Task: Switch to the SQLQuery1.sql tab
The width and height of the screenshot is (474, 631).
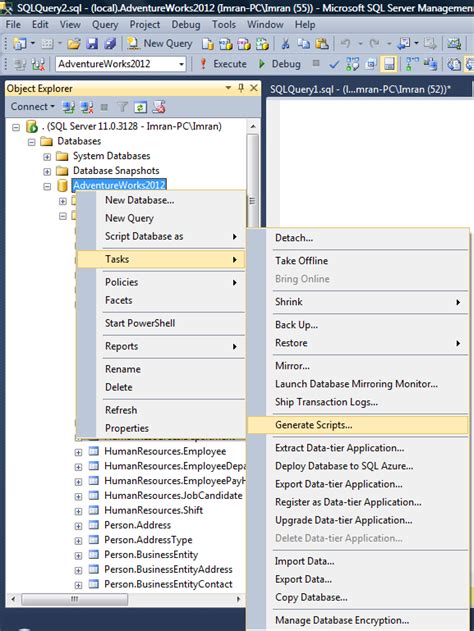Action: click(360, 89)
